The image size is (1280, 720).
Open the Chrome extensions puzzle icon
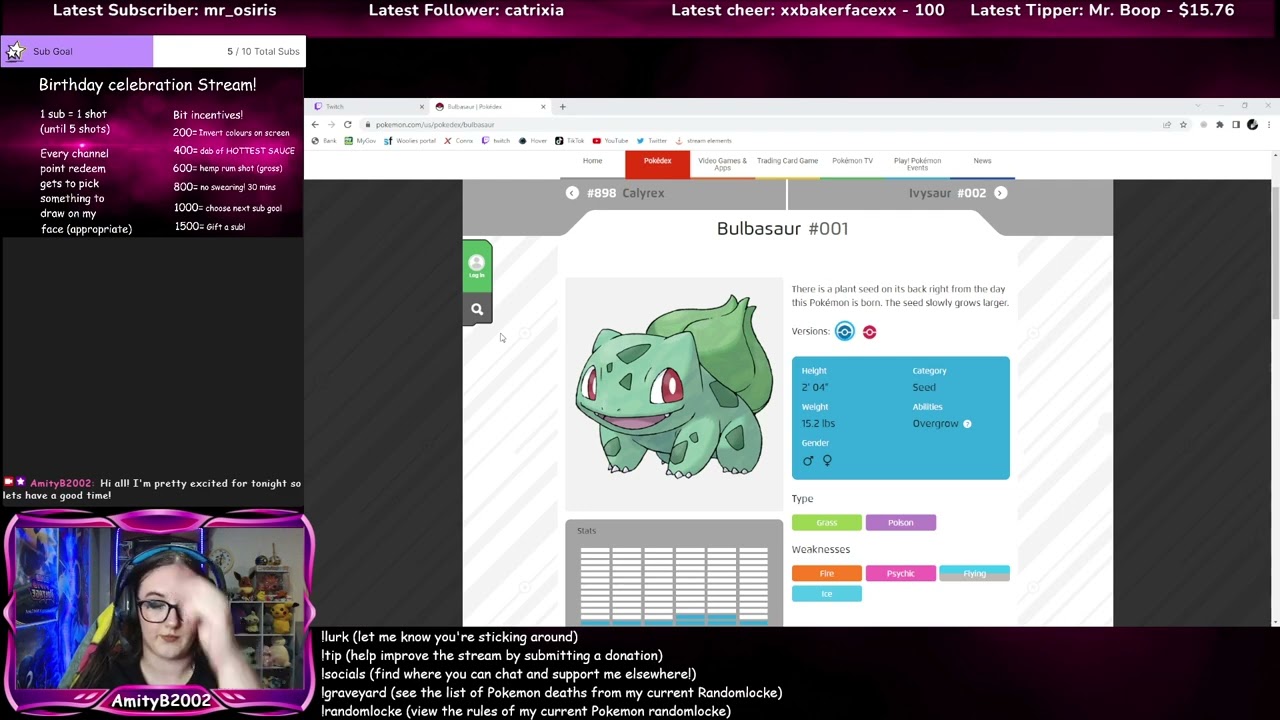pos(1219,125)
